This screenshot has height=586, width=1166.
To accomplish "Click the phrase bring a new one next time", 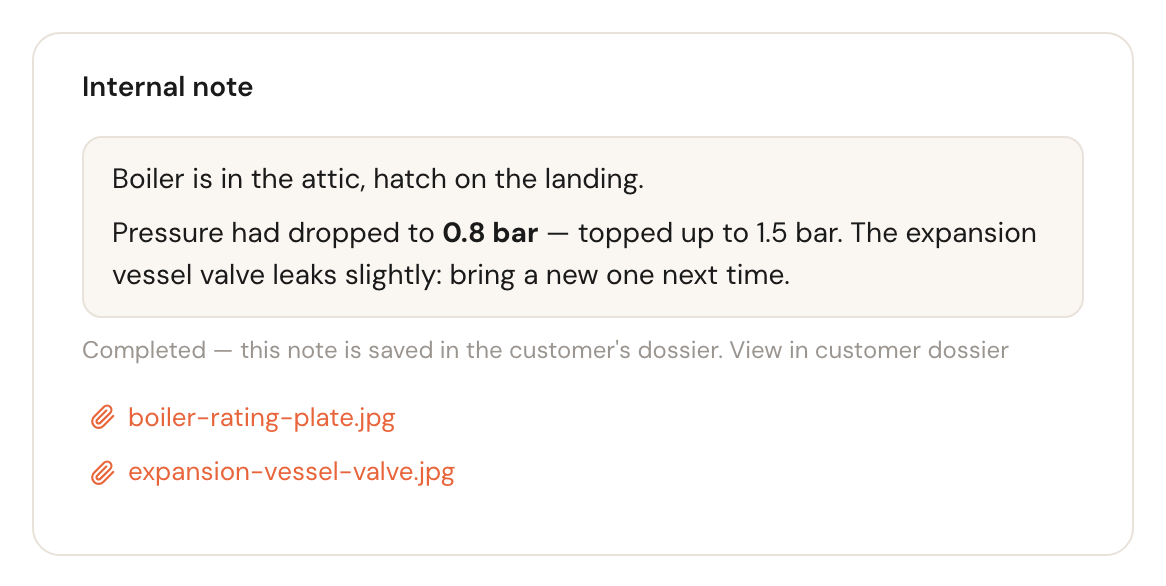I will click(619, 275).
